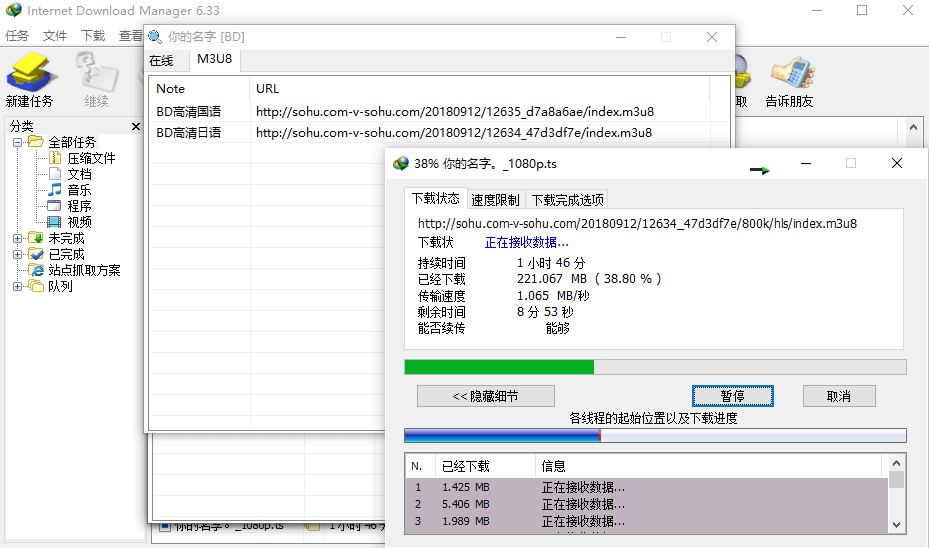
Task: Click thread list scrollbar down arrow
Action: tap(896, 525)
